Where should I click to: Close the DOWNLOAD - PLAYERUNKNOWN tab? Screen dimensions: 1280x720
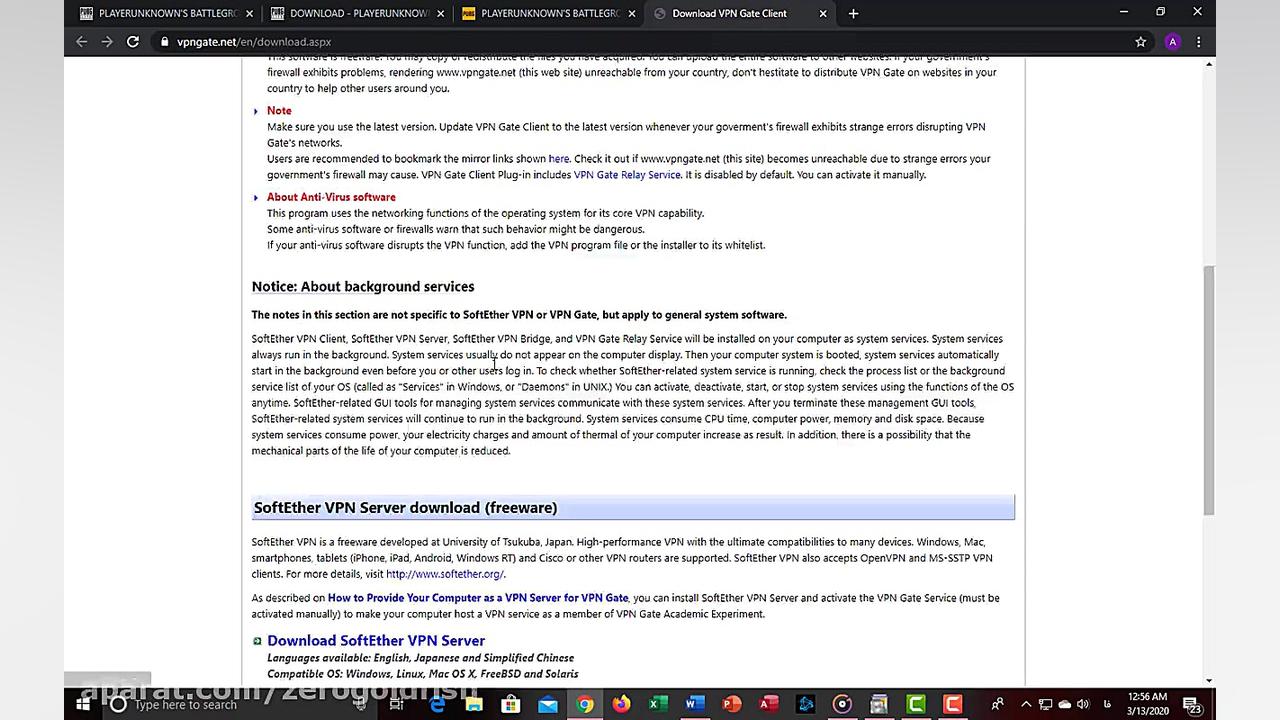[441, 13]
